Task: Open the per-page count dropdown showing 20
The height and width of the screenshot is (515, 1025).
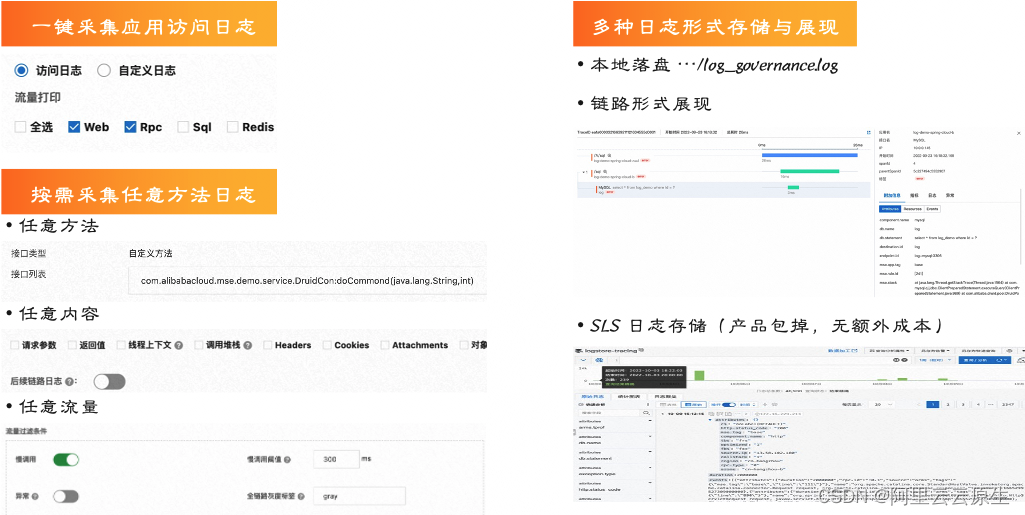Action: pyautogui.click(x=883, y=405)
